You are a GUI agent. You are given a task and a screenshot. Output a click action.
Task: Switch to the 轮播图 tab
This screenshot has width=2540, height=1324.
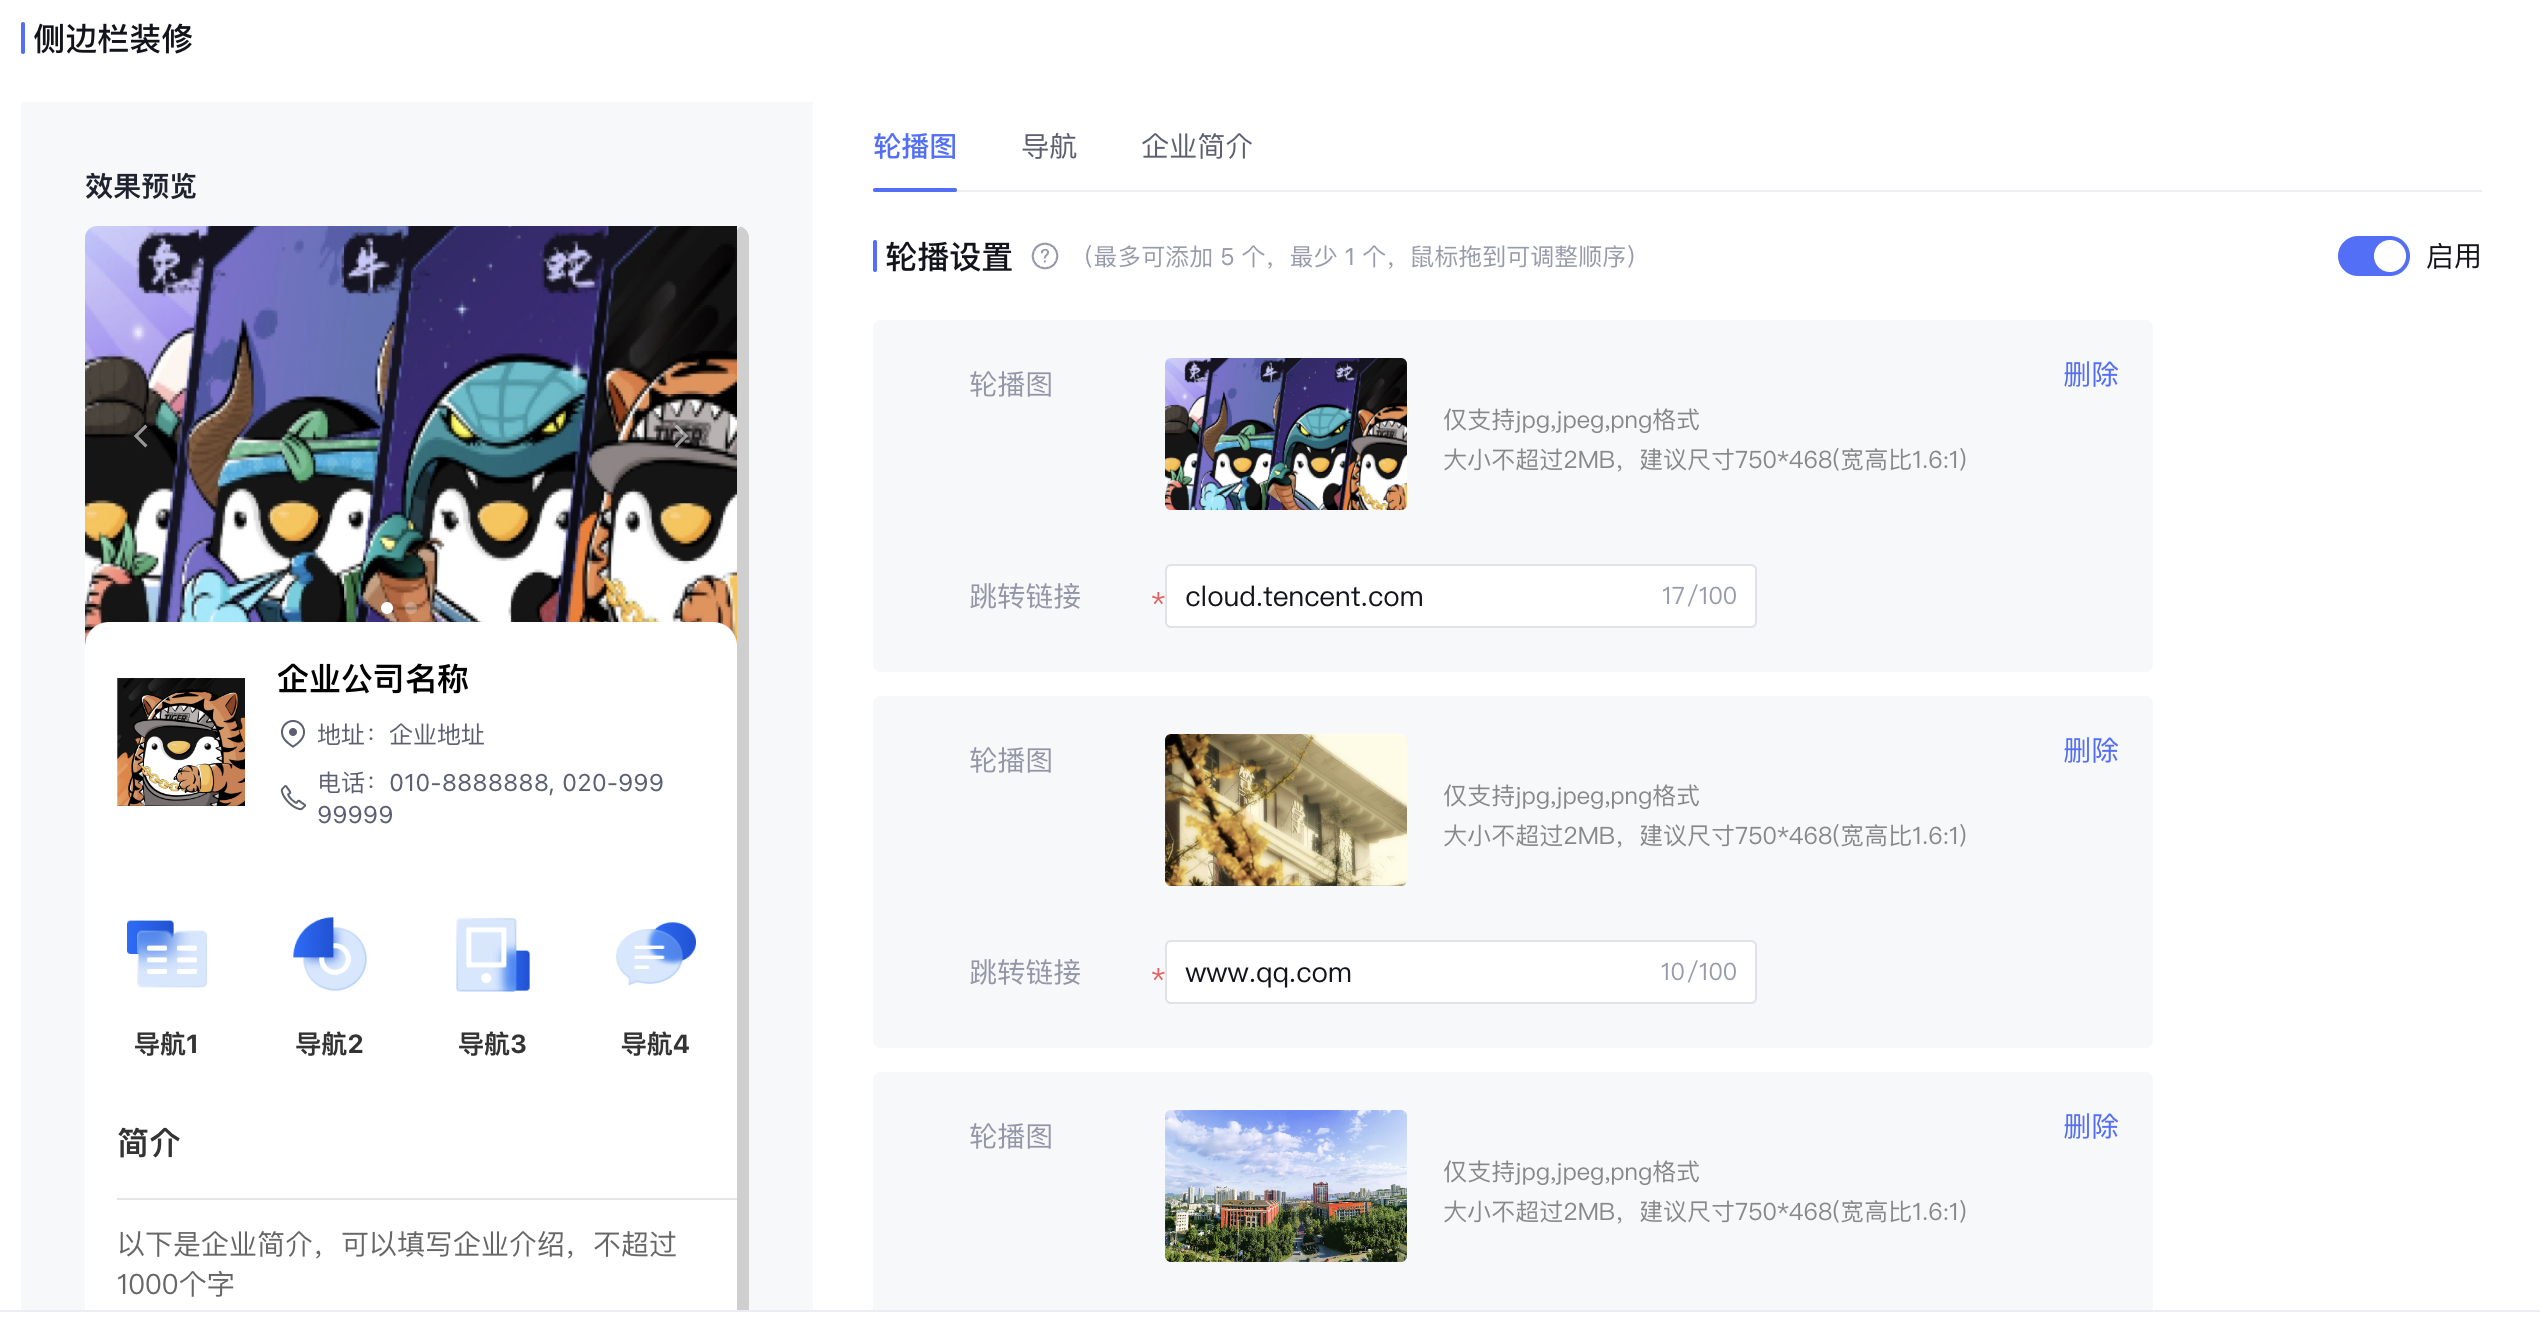coord(915,147)
